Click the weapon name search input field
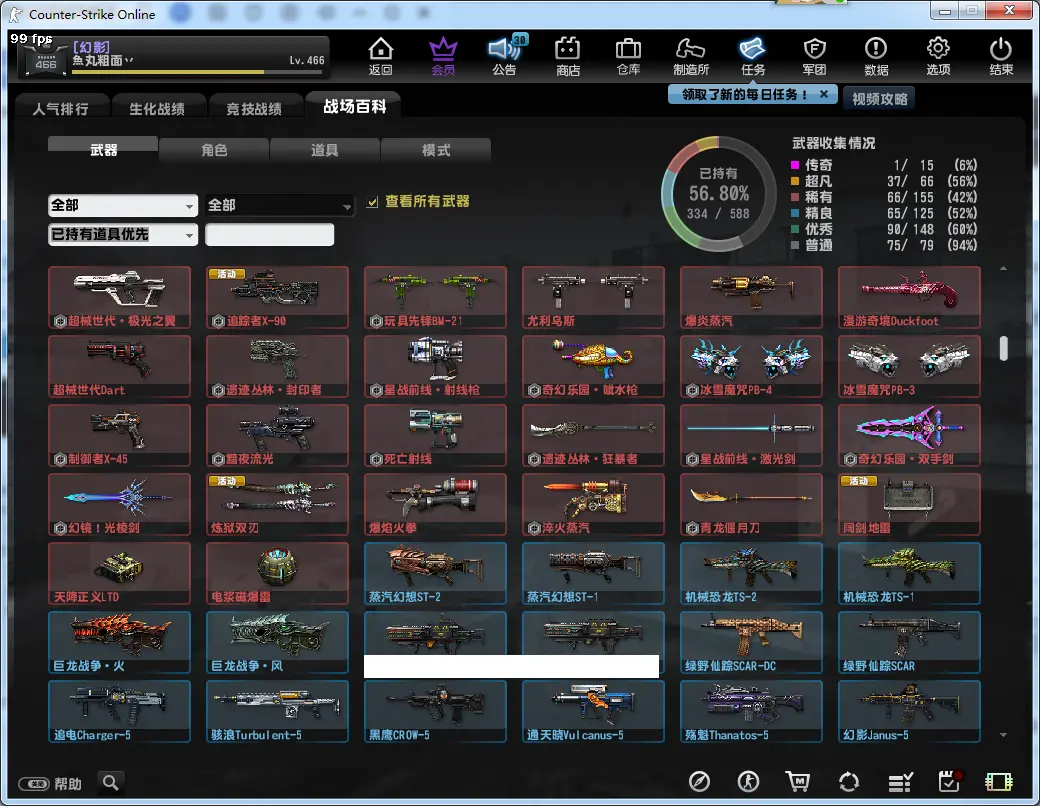The image size is (1040, 806). pos(269,235)
